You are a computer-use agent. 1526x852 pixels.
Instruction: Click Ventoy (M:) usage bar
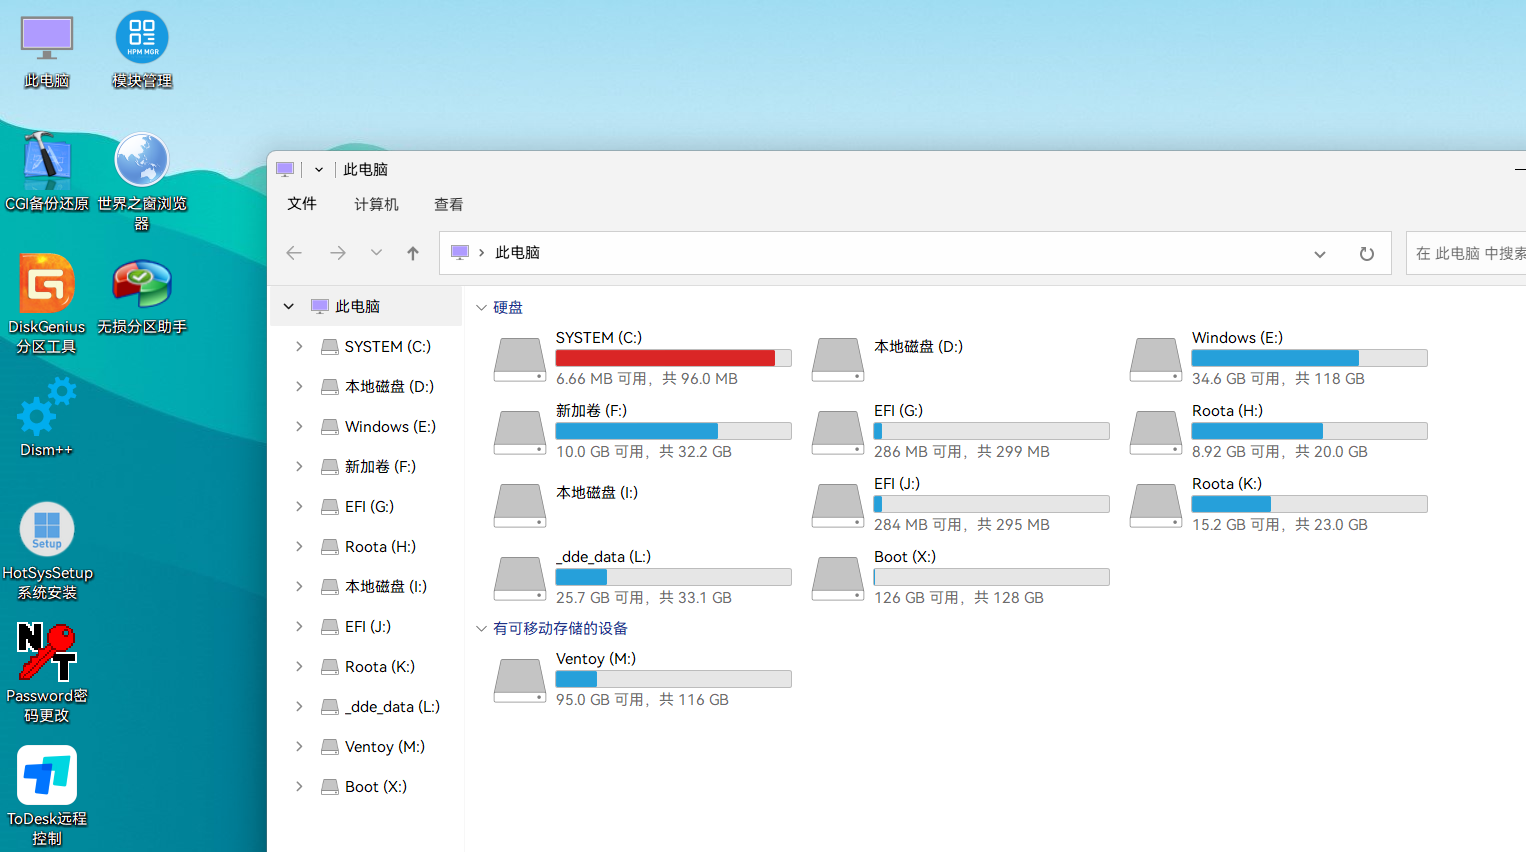[674, 679]
